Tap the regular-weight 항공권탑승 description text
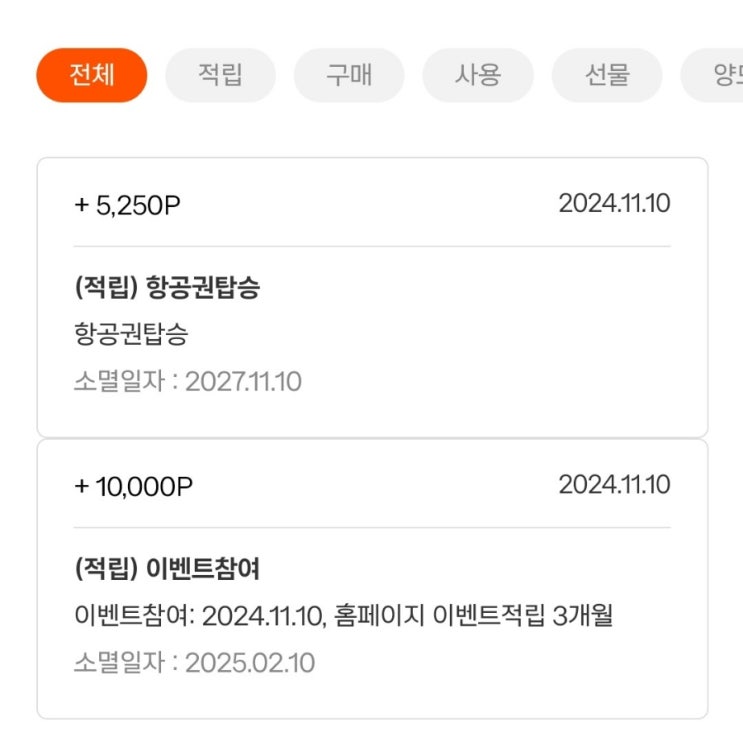This screenshot has width=743, height=745. 131,334
